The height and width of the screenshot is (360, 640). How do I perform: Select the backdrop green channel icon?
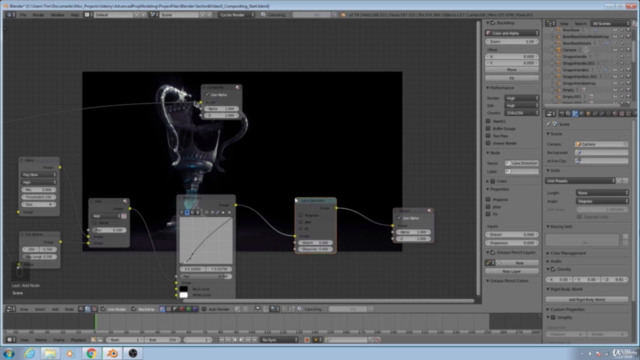click(x=189, y=309)
